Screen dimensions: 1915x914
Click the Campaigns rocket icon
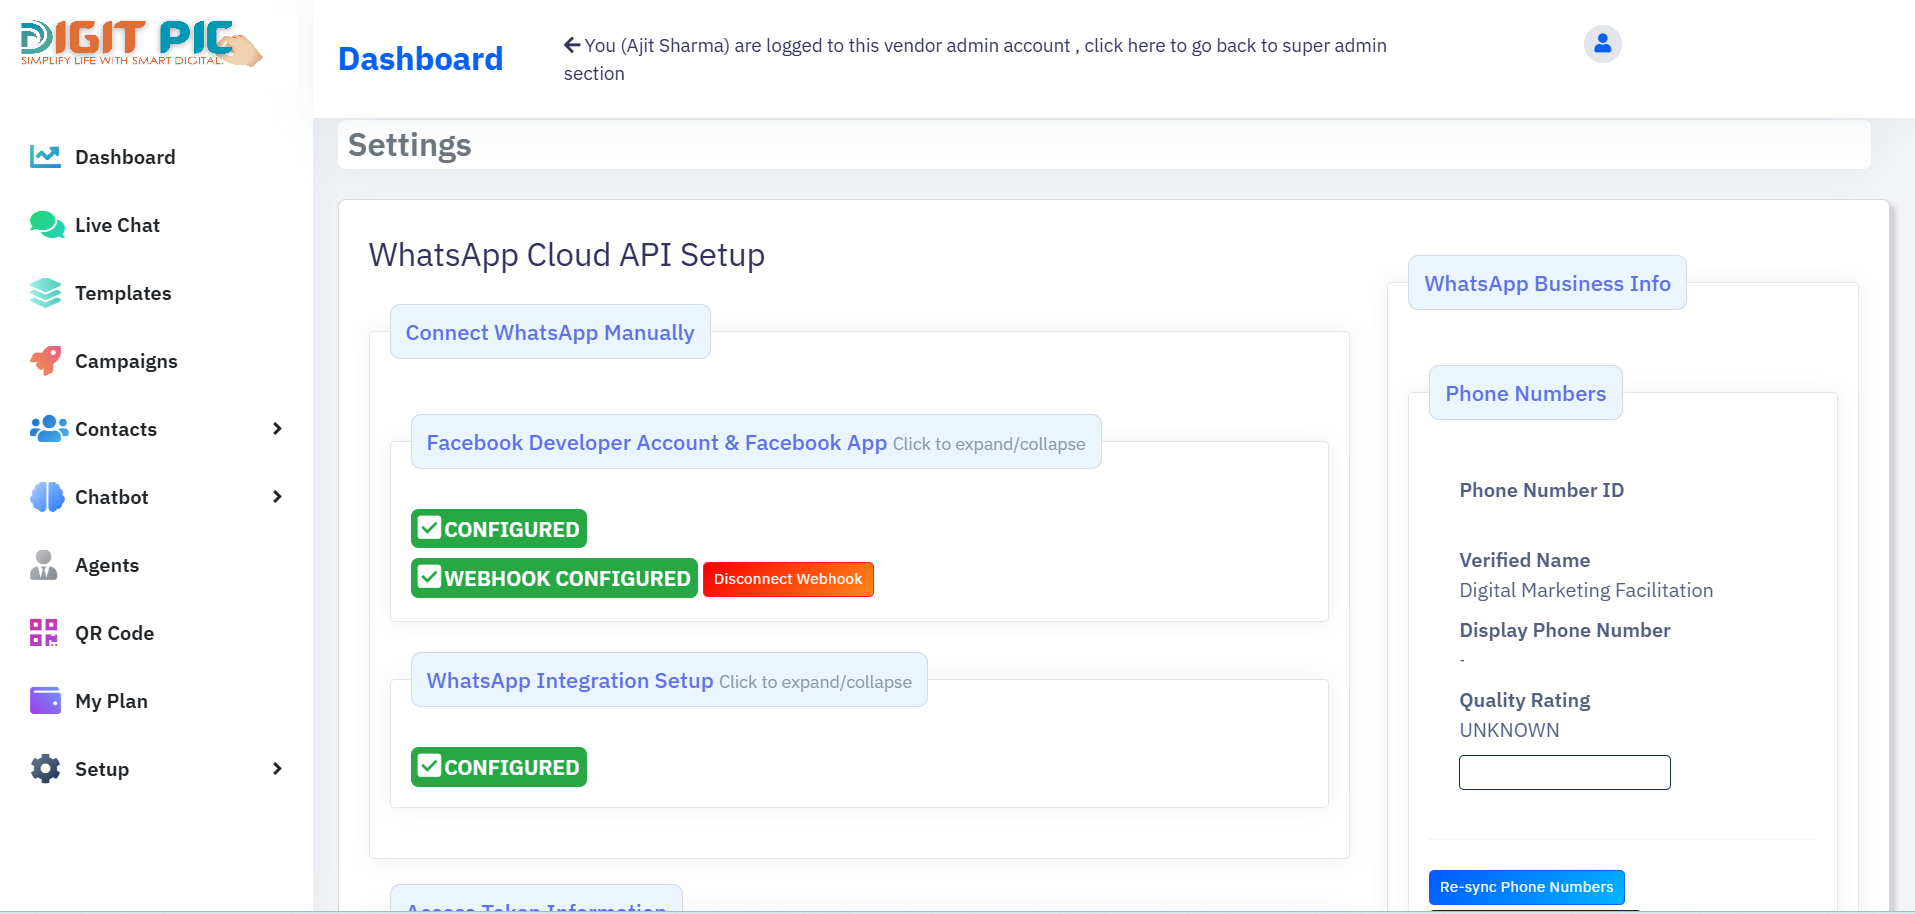tap(45, 361)
